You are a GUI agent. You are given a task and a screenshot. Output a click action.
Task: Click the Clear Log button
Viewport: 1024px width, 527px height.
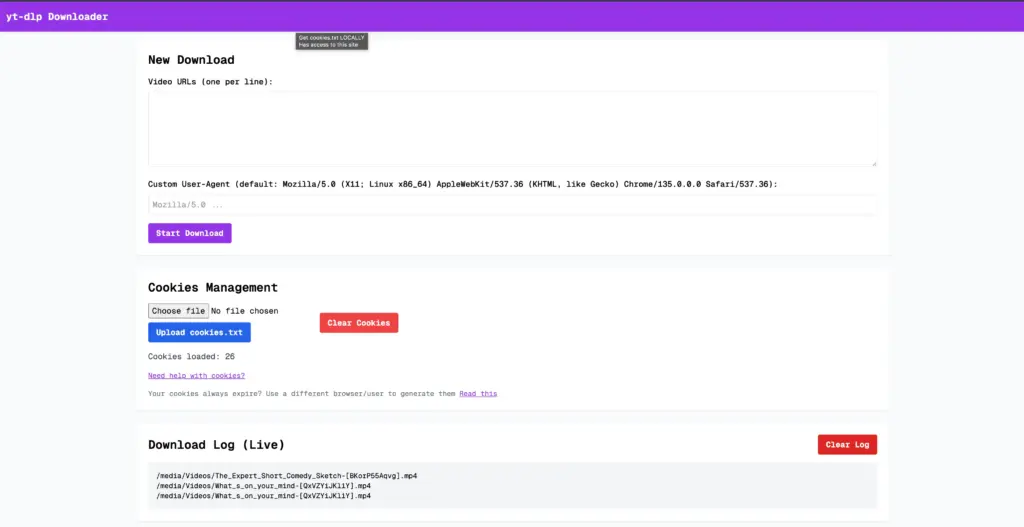click(x=847, y=445)
